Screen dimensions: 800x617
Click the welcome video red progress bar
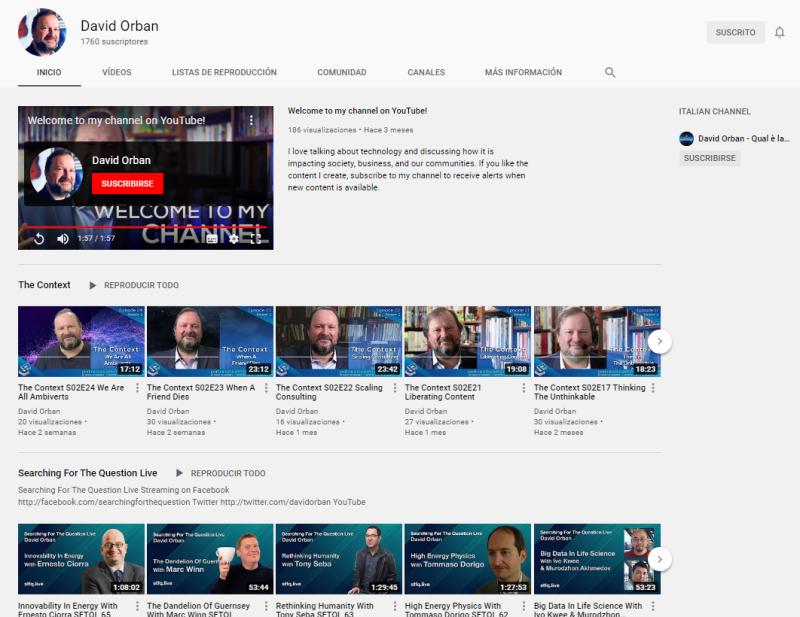tap(145, 227)
